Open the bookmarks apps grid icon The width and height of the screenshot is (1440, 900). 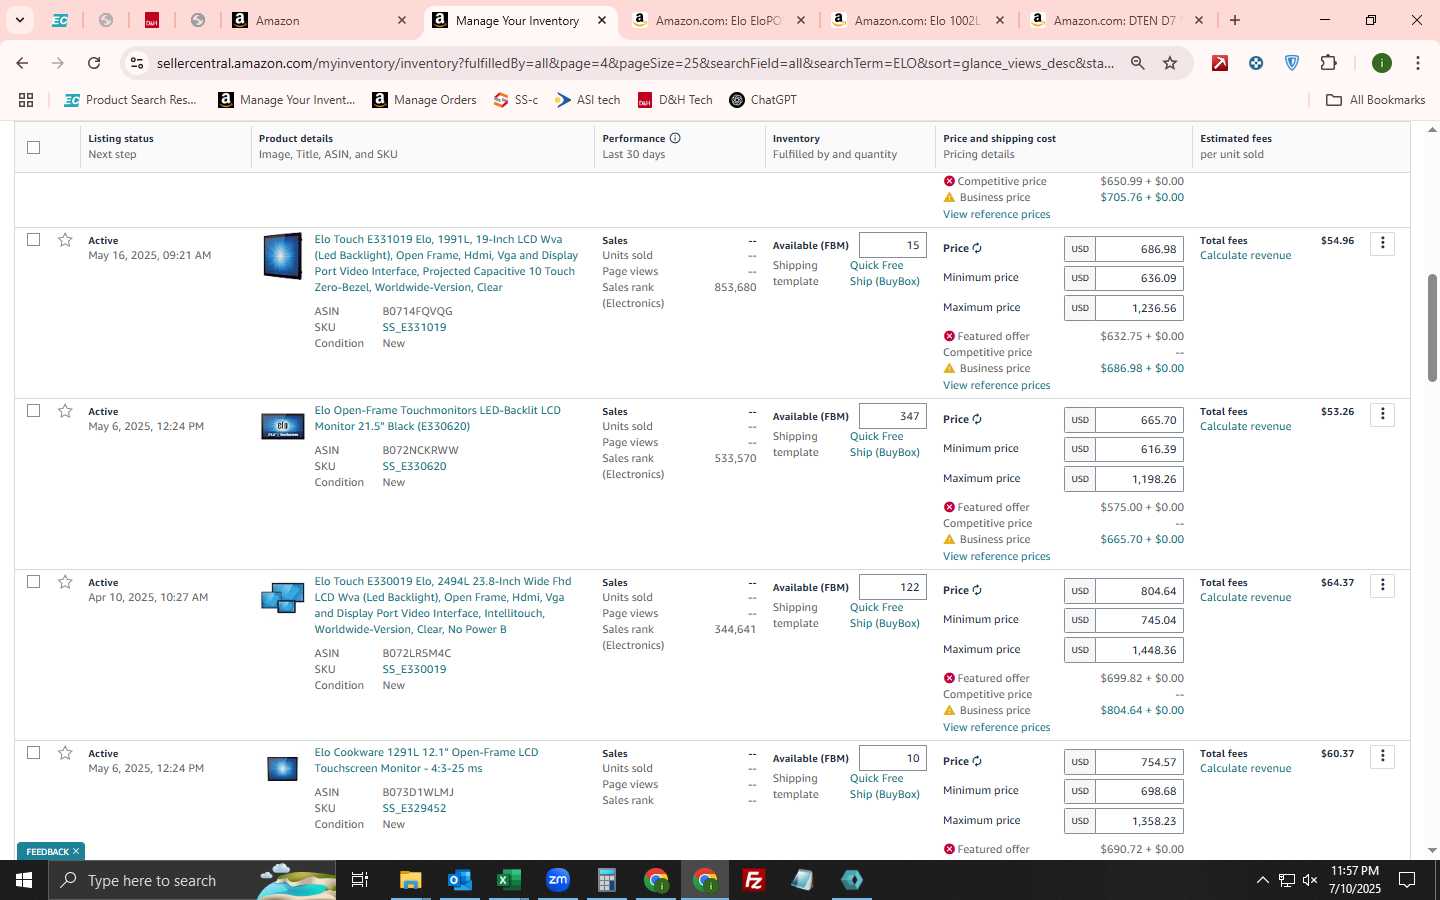coord(26,100)
